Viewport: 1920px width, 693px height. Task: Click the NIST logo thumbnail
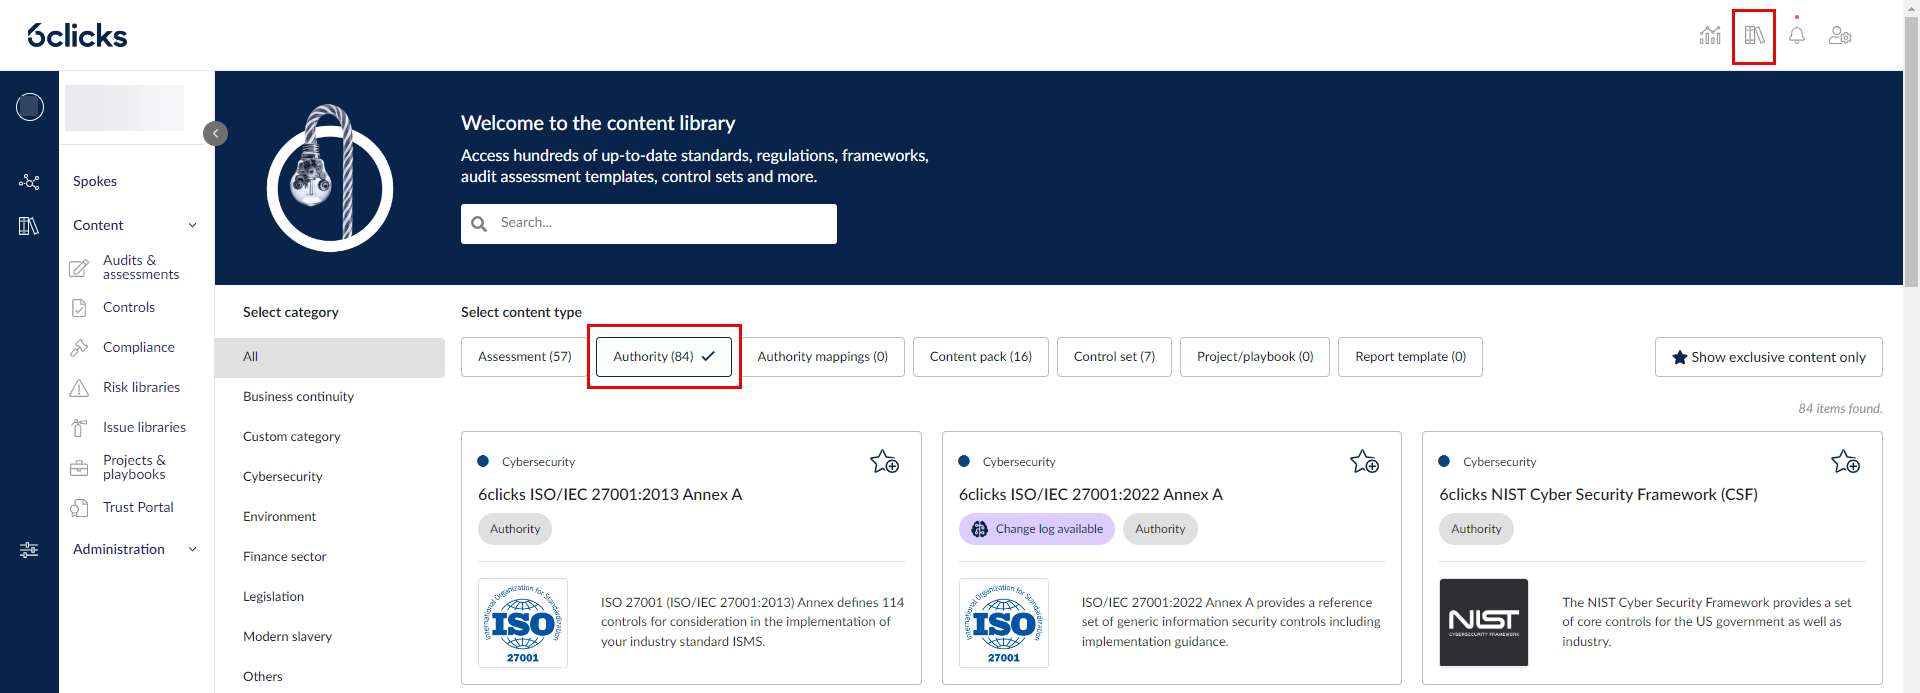pos(1484,623)
